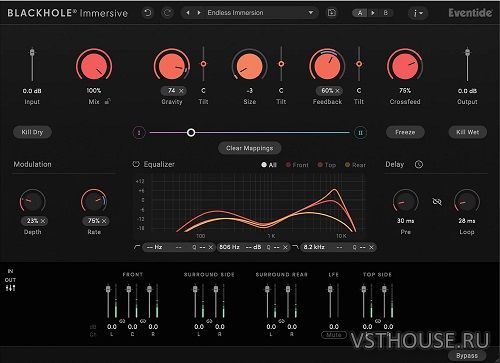The image size is (500, 363).
Task: Toggle the Kill Dry button
Action: [32, 132]
